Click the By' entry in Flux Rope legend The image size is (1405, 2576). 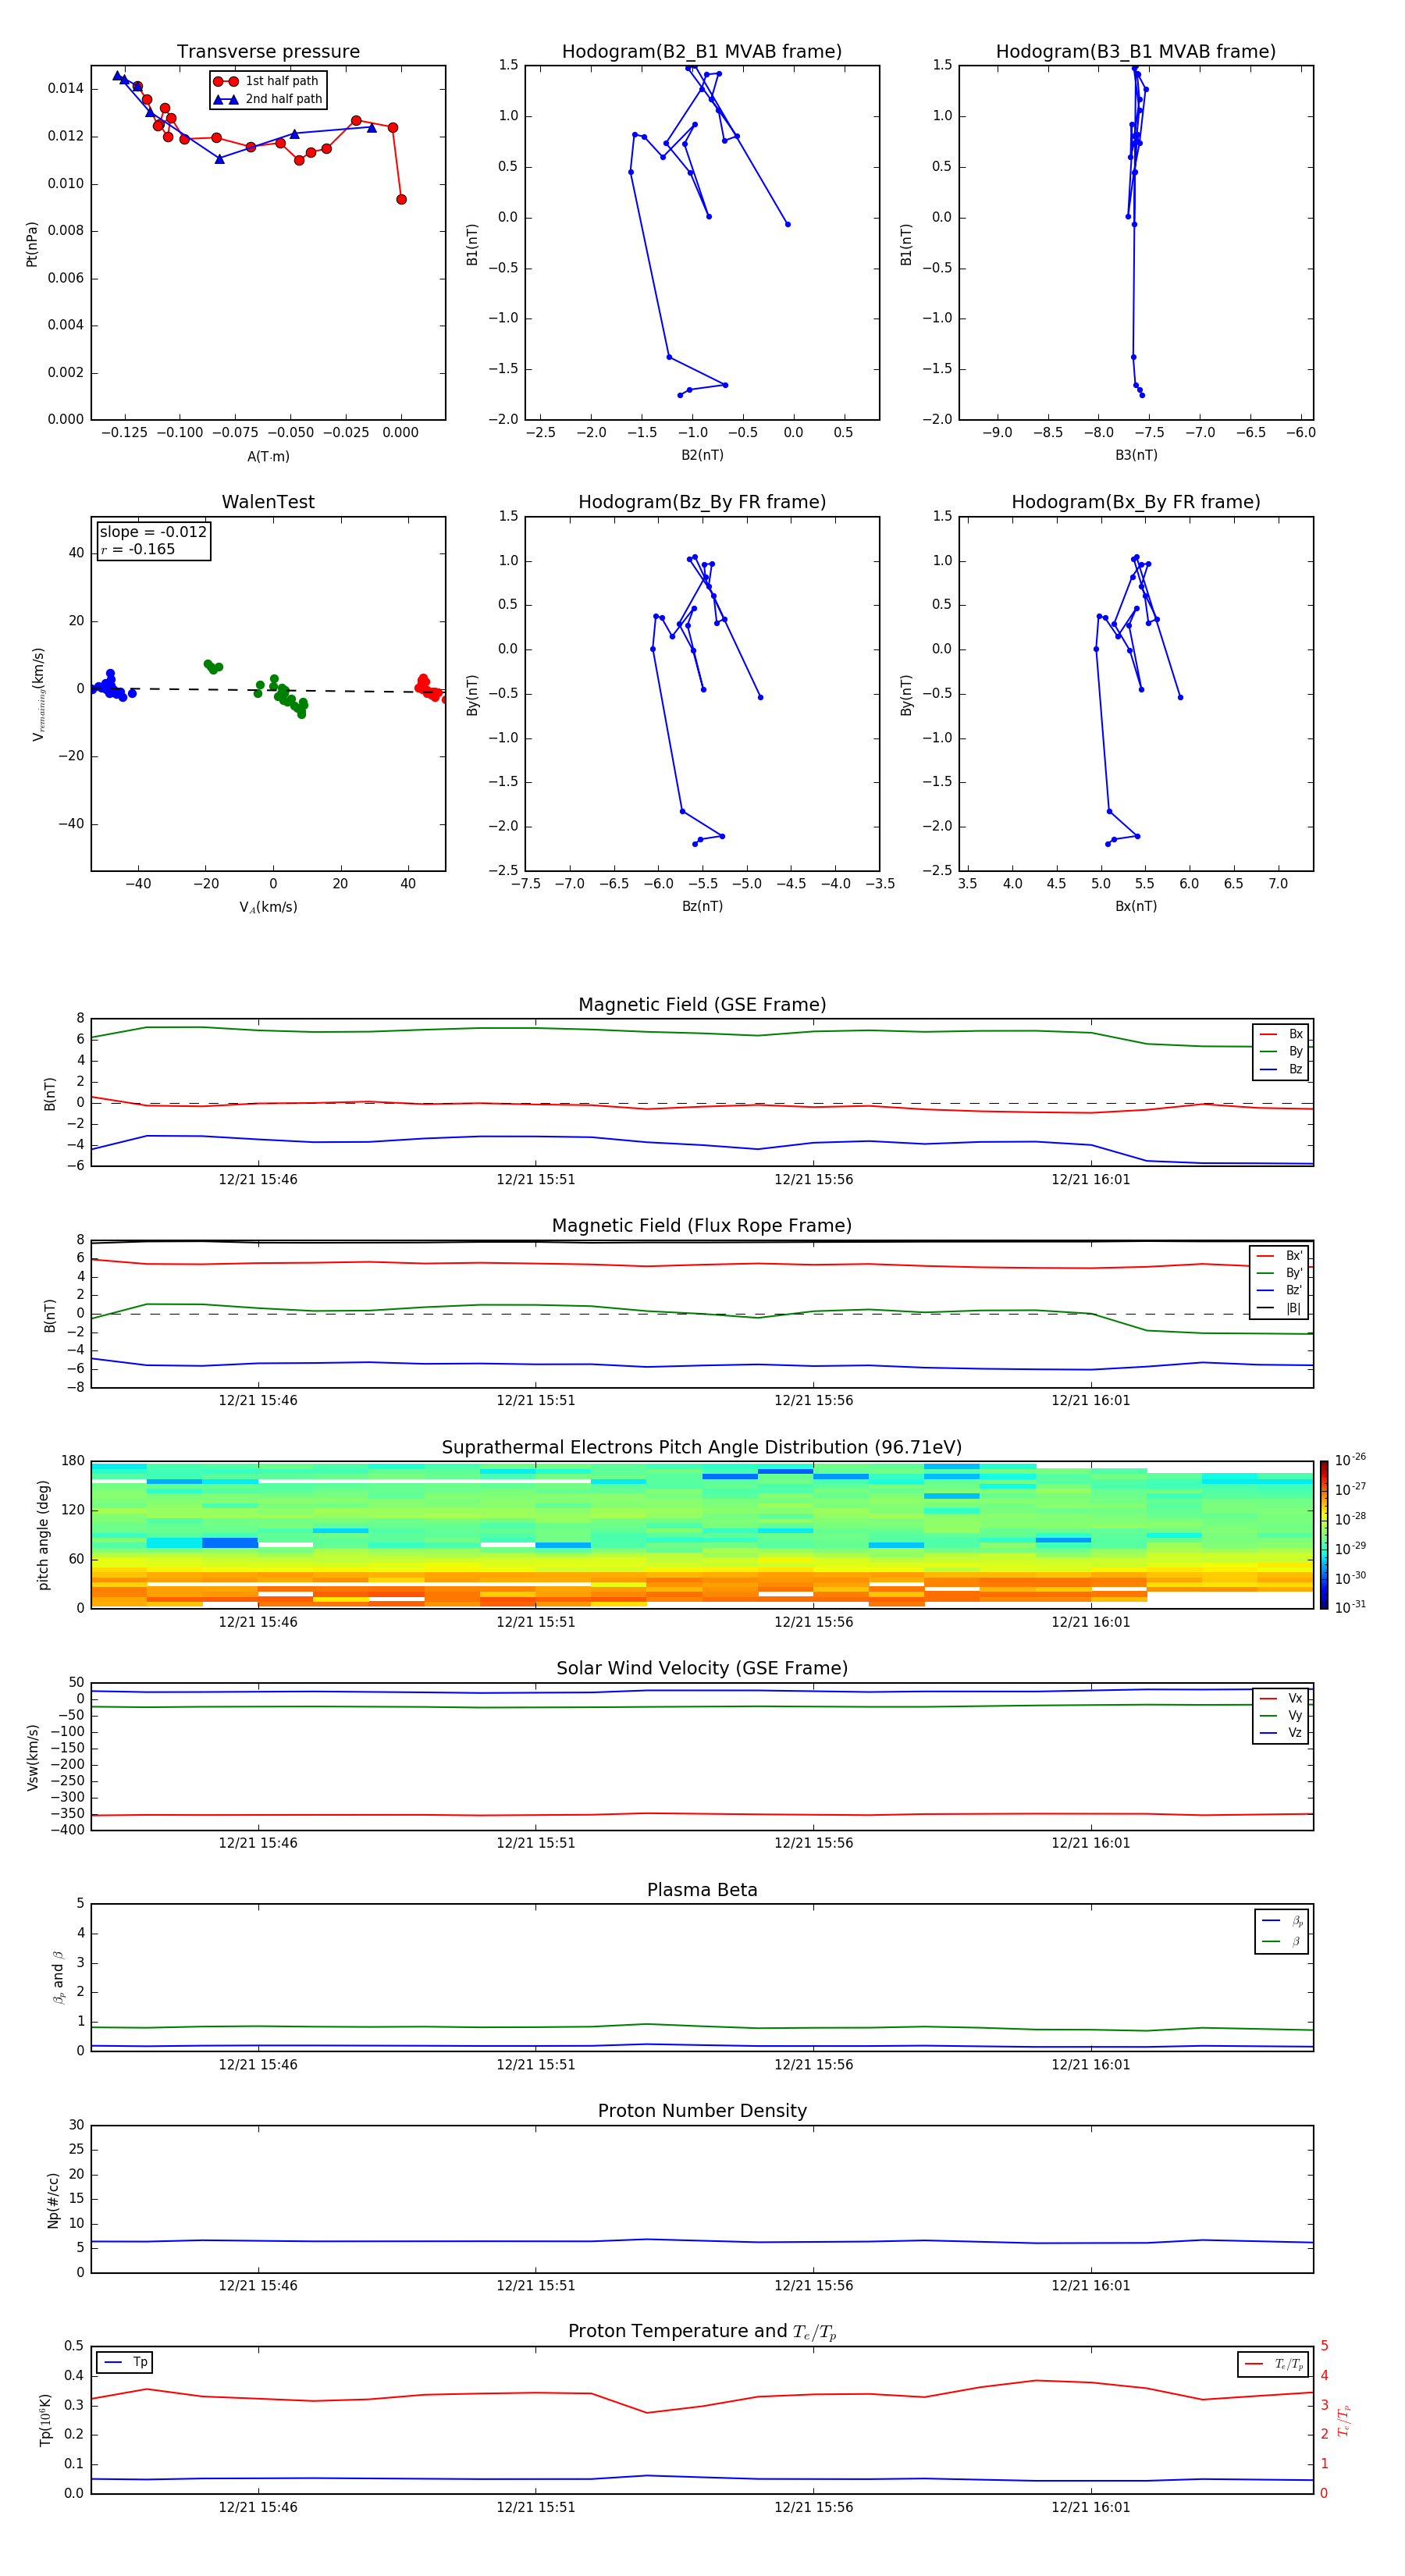(x=1280, y=1273)
